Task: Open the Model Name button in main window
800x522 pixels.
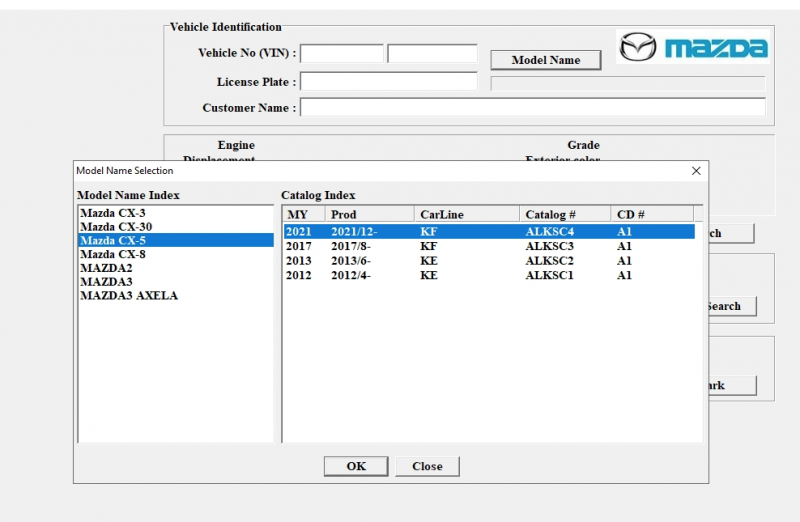Action: click(x=546, y=60)
